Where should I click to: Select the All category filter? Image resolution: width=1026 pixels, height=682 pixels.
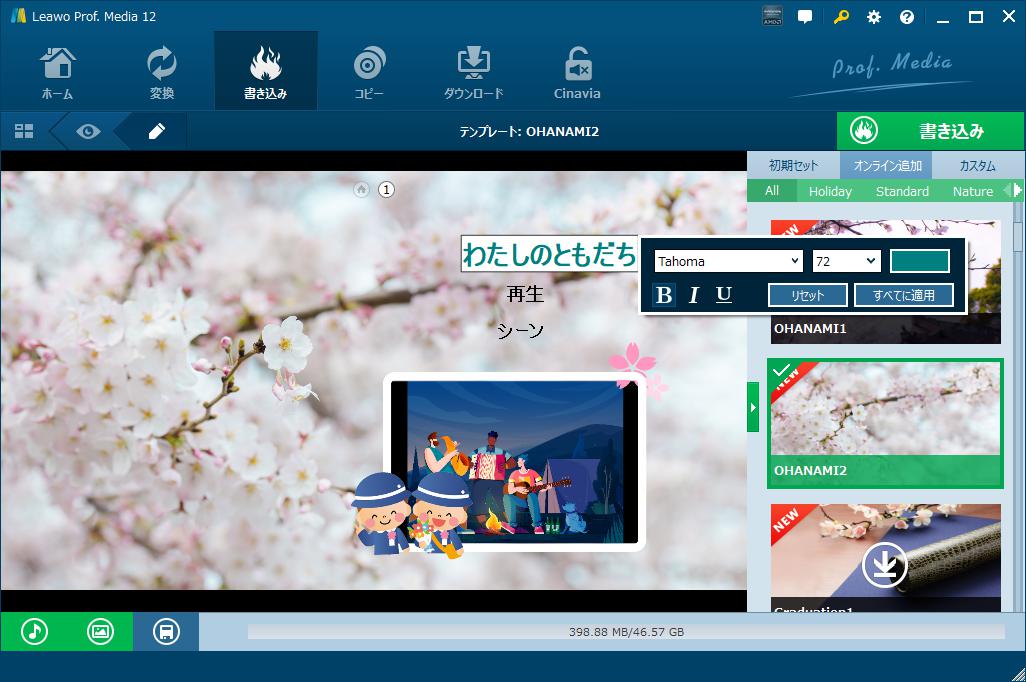[772, 191]
